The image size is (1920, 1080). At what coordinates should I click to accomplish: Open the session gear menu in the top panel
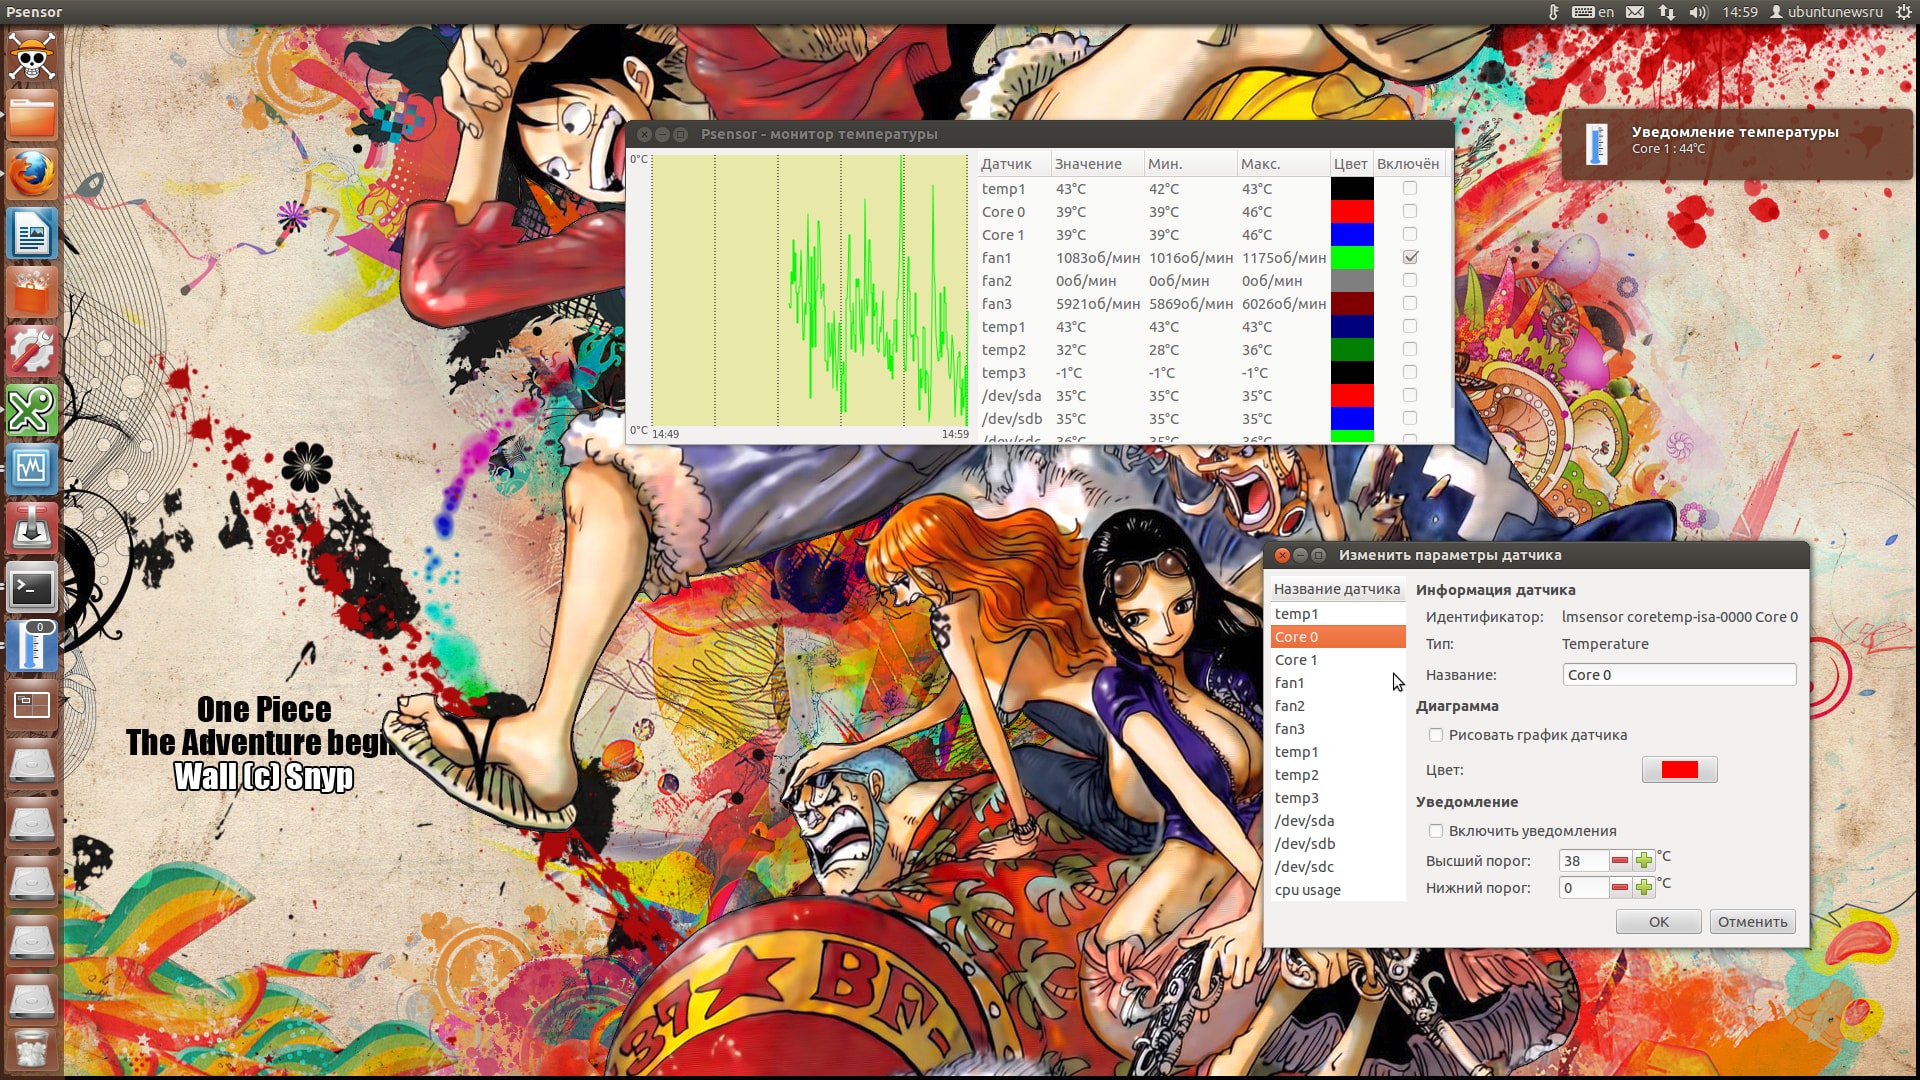[1904, 12]
